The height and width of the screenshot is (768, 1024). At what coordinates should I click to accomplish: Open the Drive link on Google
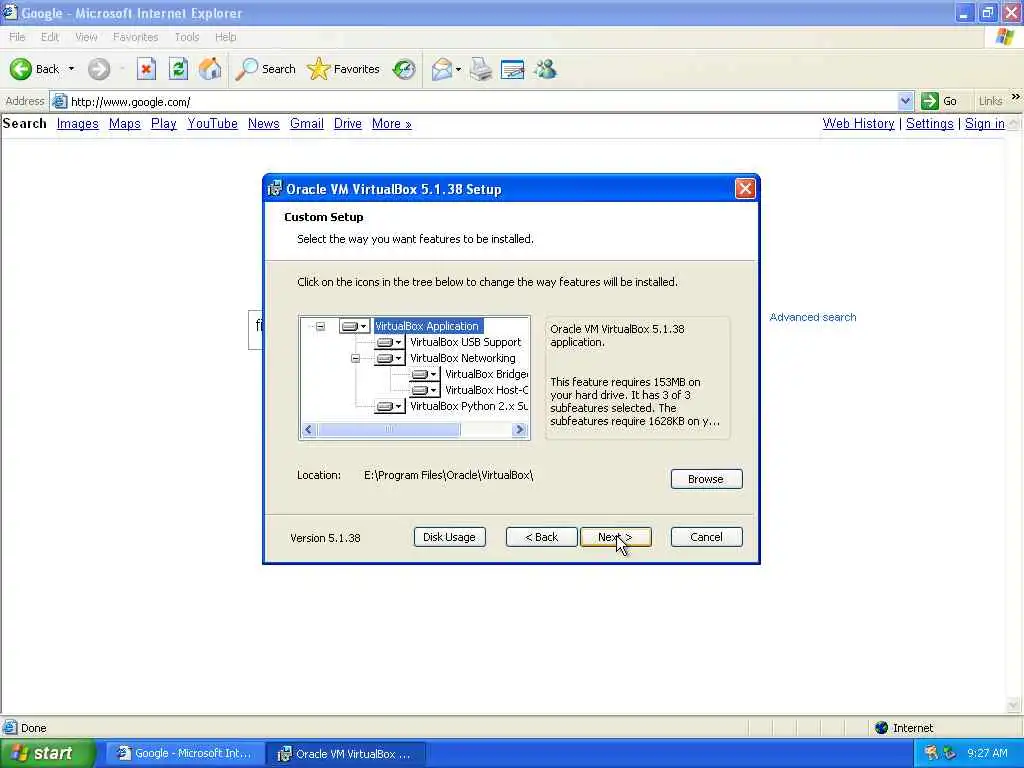347,123
